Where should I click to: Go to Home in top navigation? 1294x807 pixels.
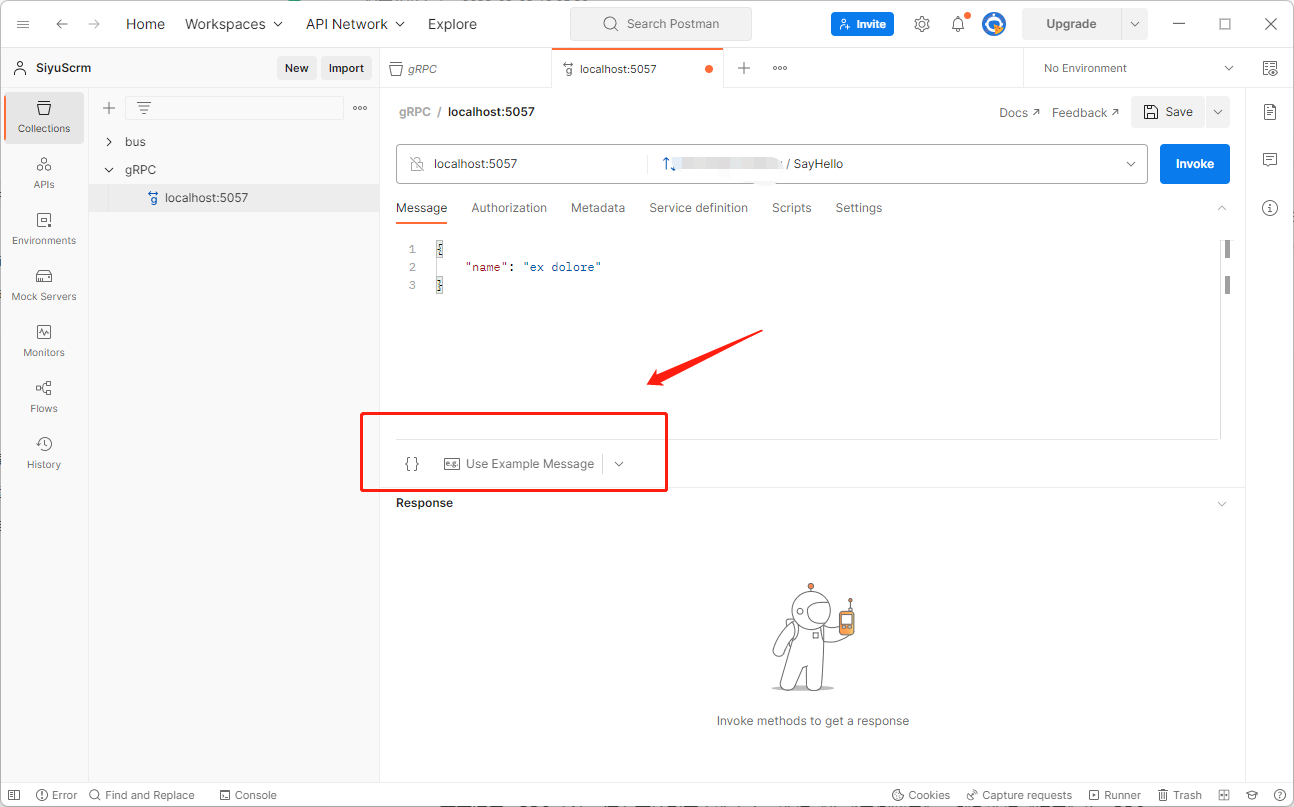click(145, 24)
